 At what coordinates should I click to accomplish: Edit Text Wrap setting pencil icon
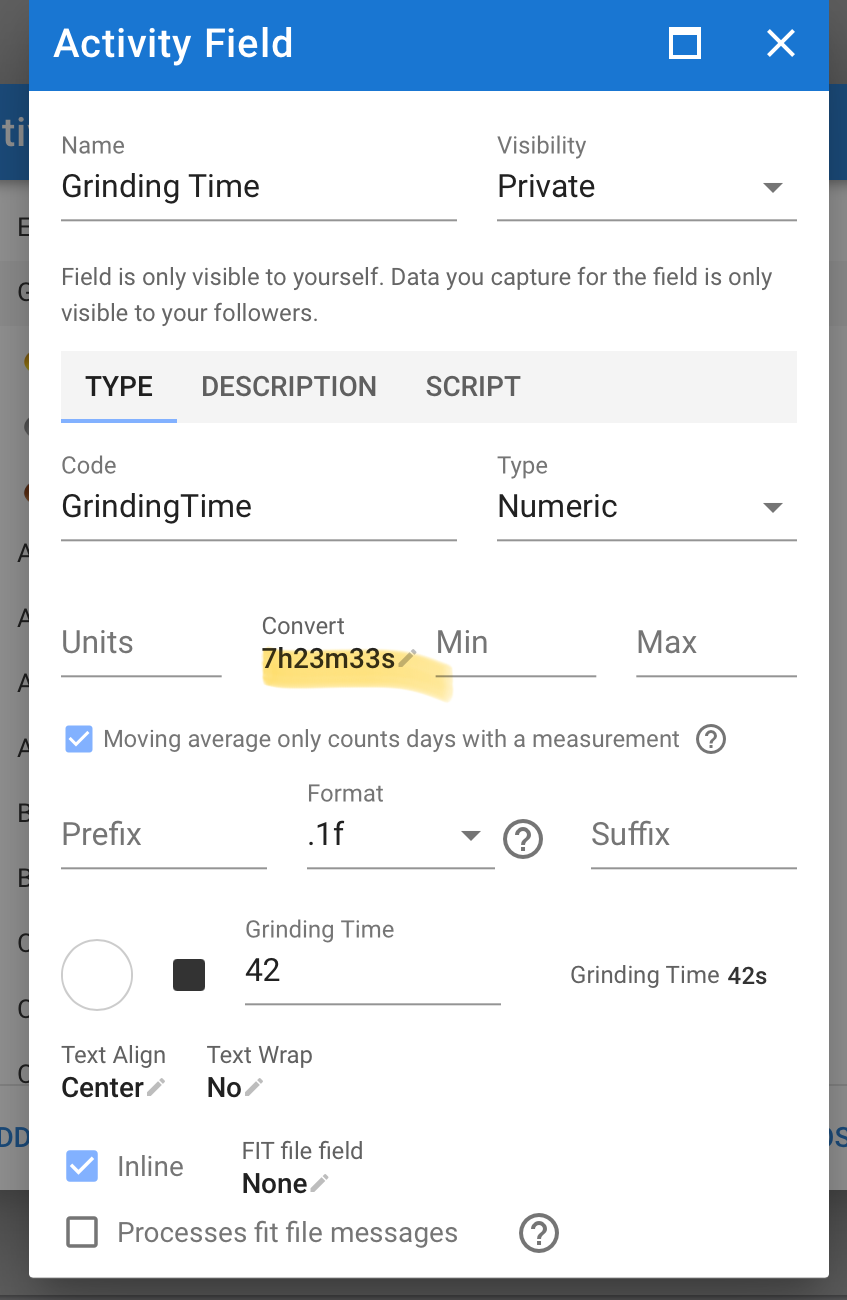(254, 1087)
